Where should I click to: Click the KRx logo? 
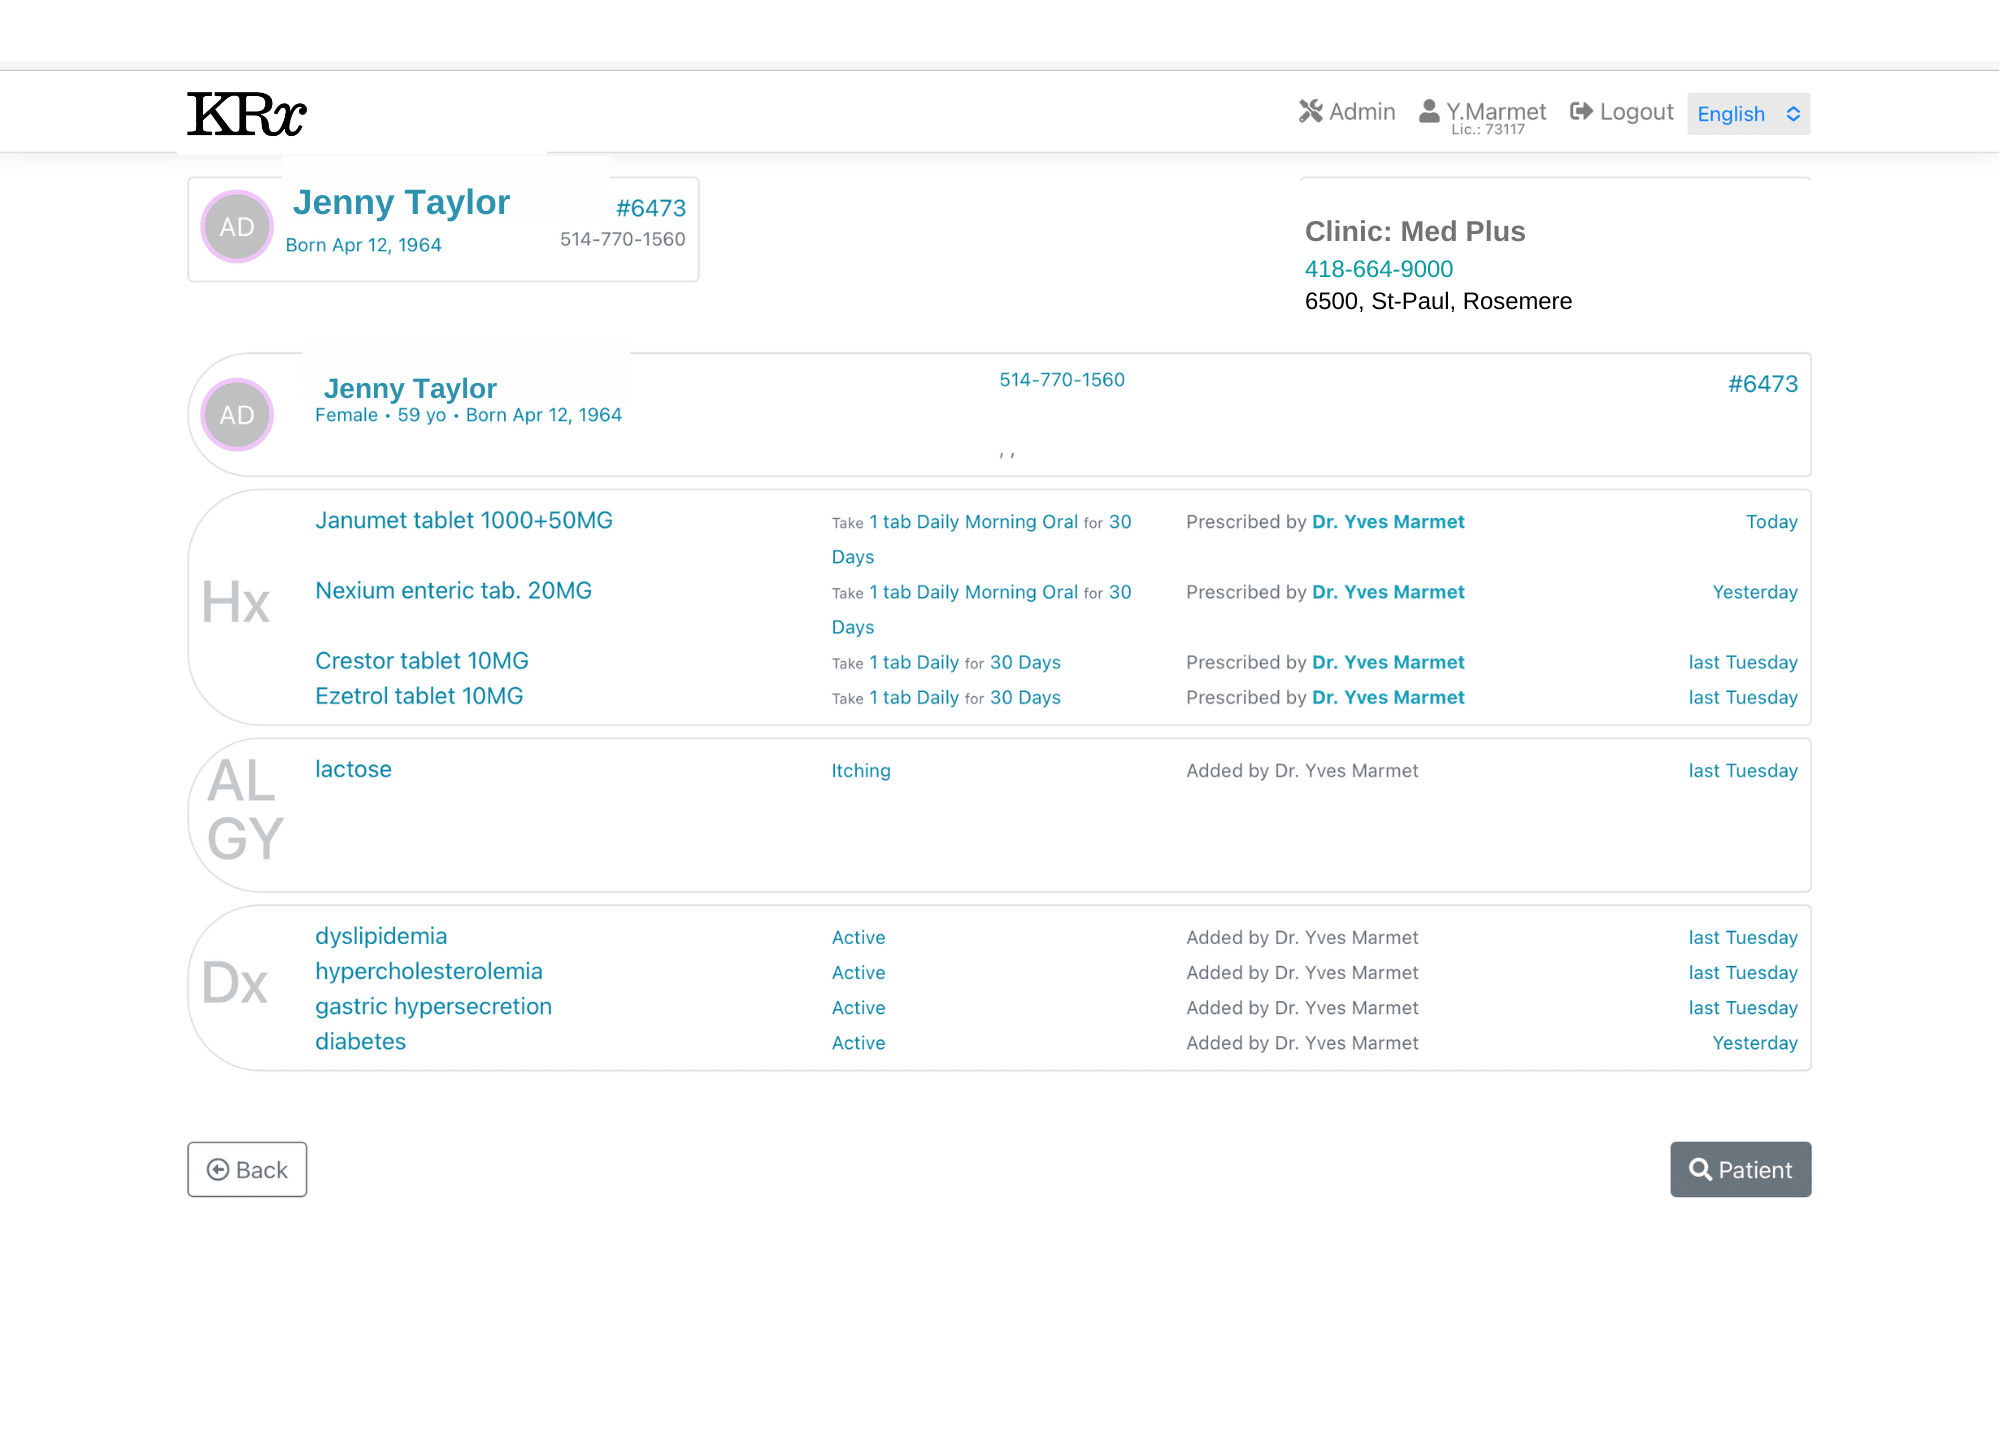[246, 114]
